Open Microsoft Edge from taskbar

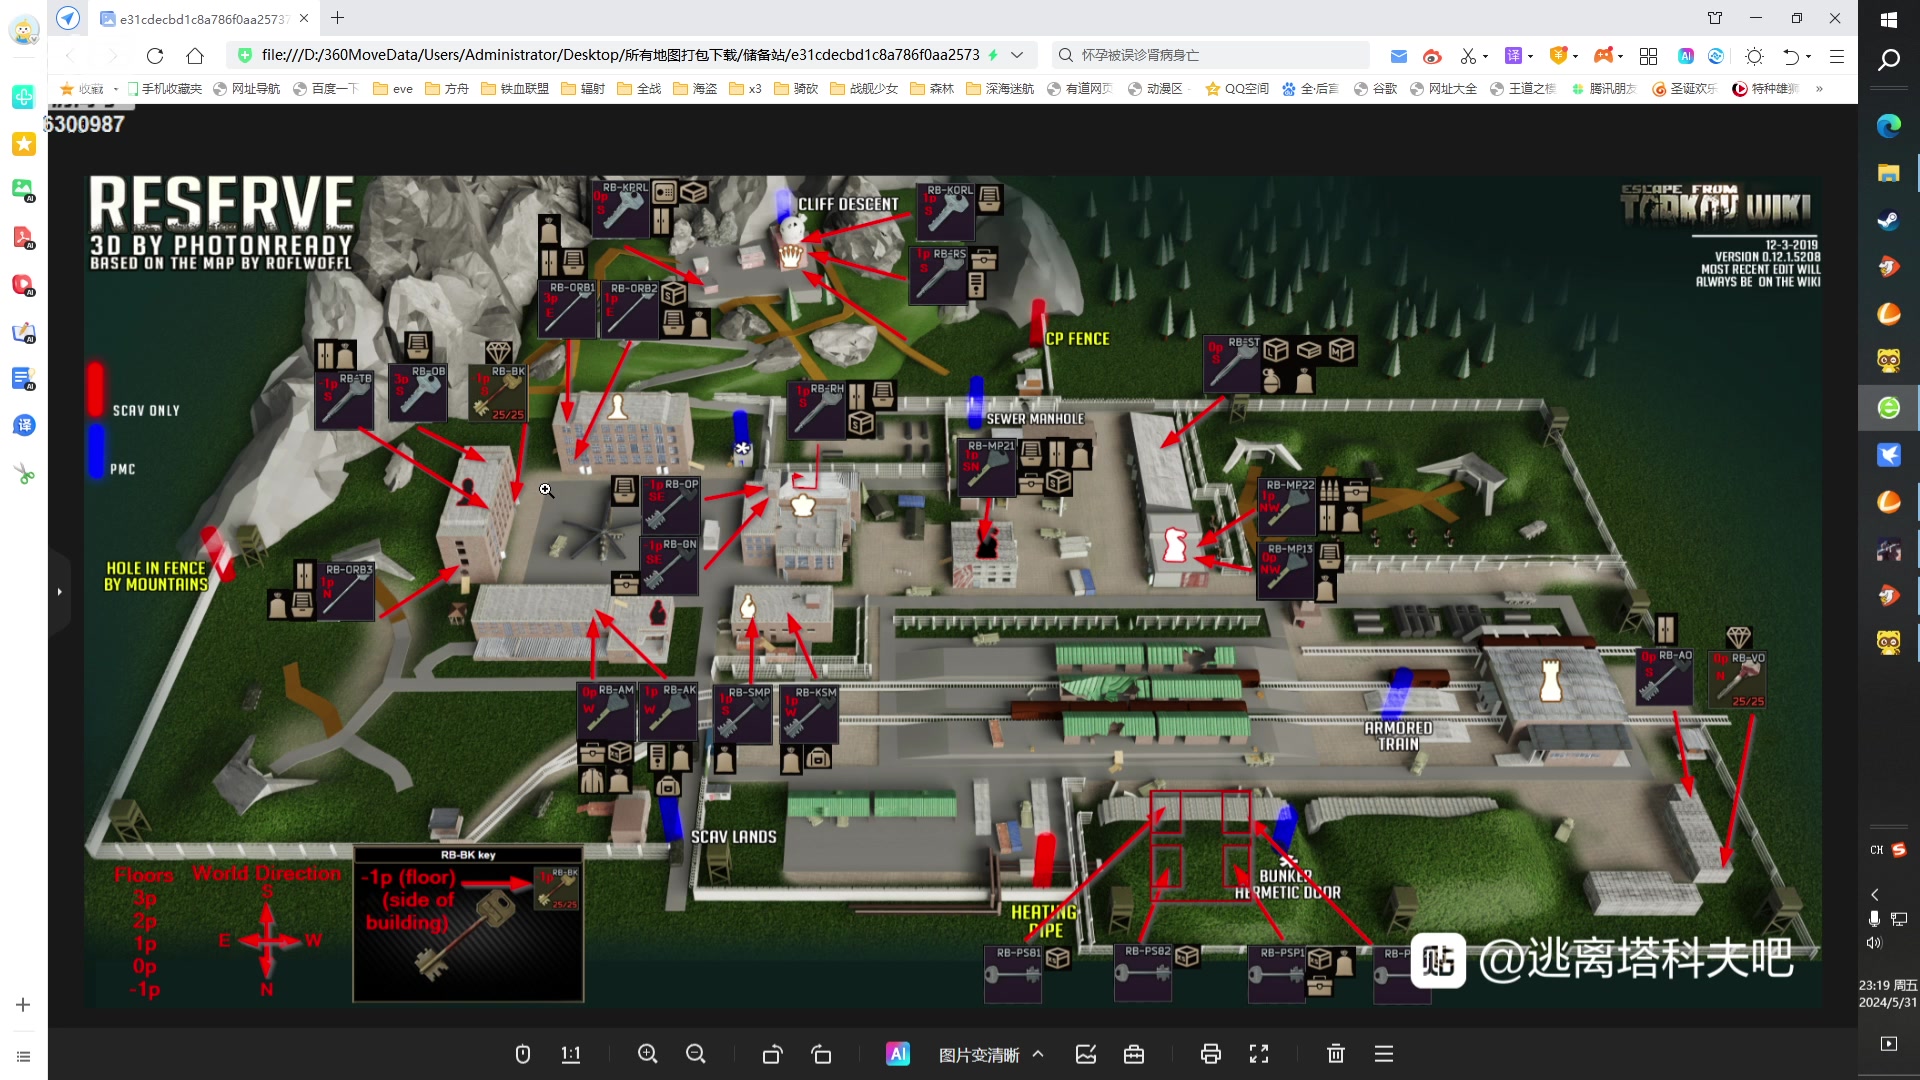(x=1889, y=126)
